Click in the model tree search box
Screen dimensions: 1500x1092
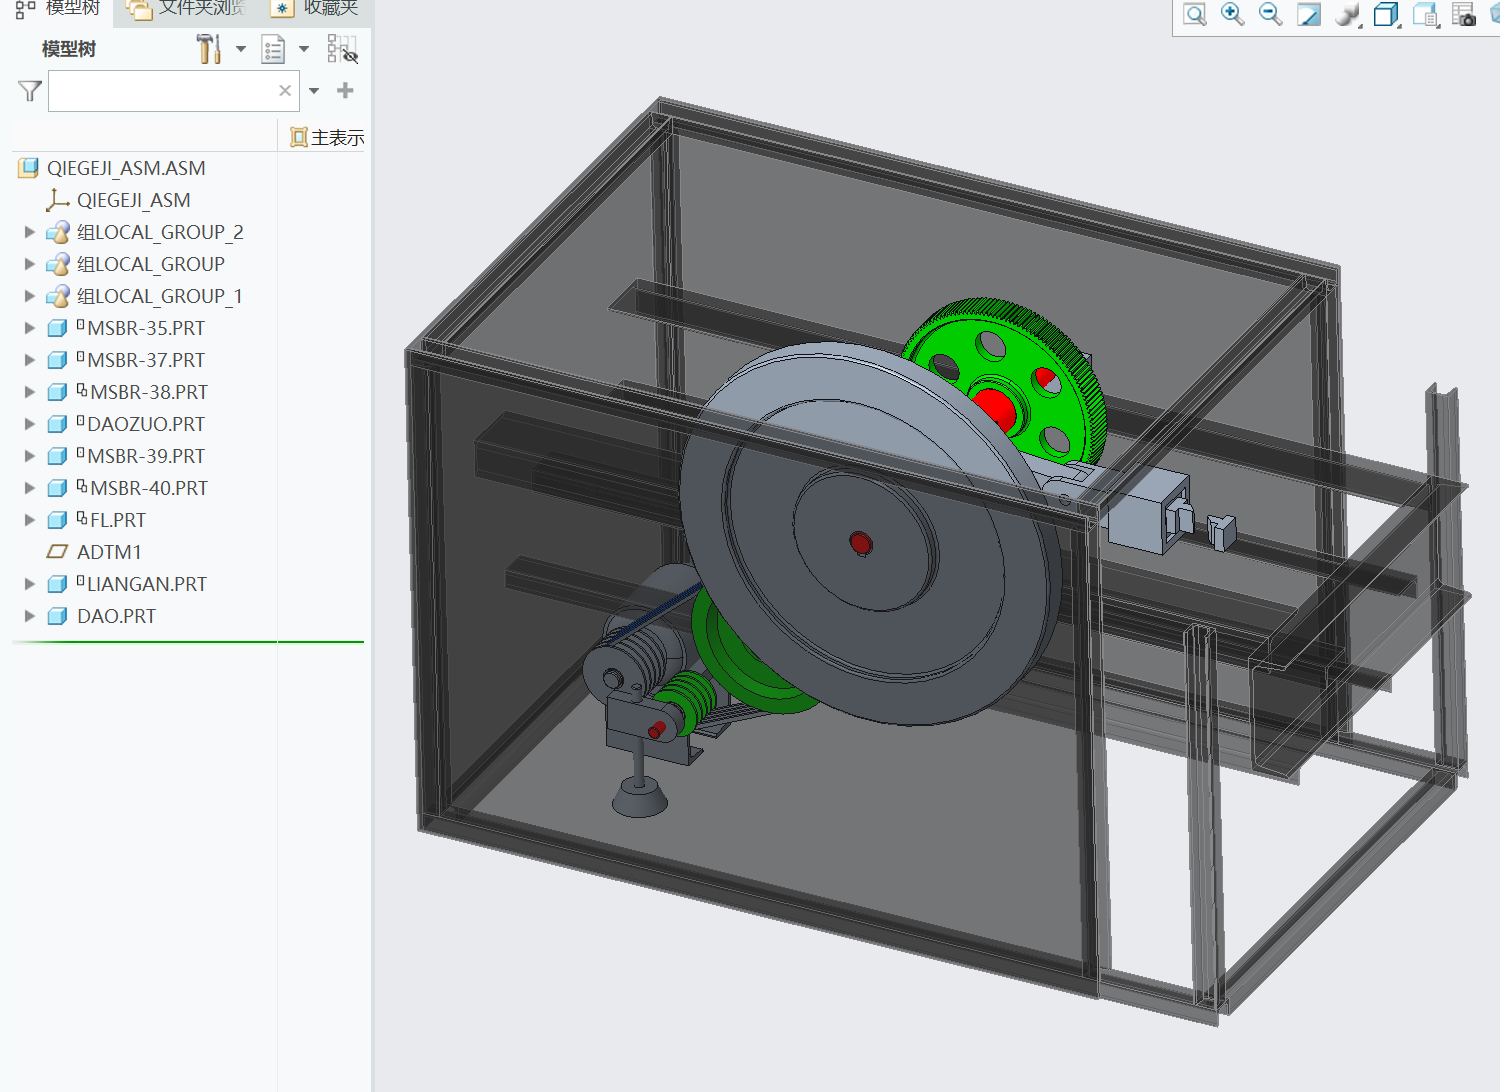click(160, 91)
